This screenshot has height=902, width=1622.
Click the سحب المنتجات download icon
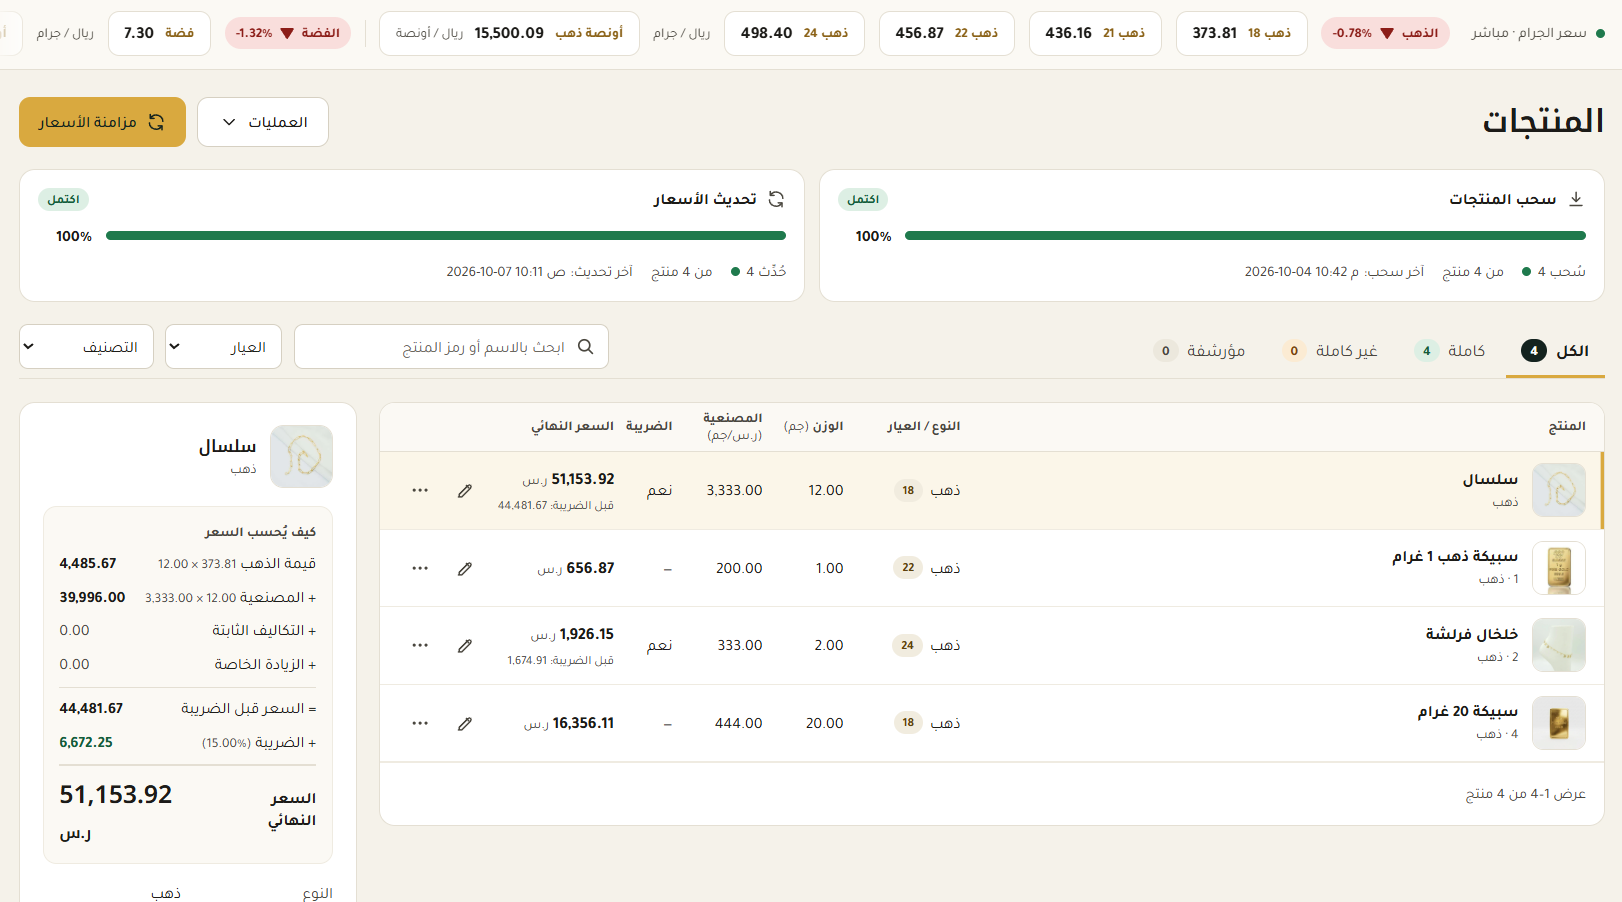[x=1576, y=199]
